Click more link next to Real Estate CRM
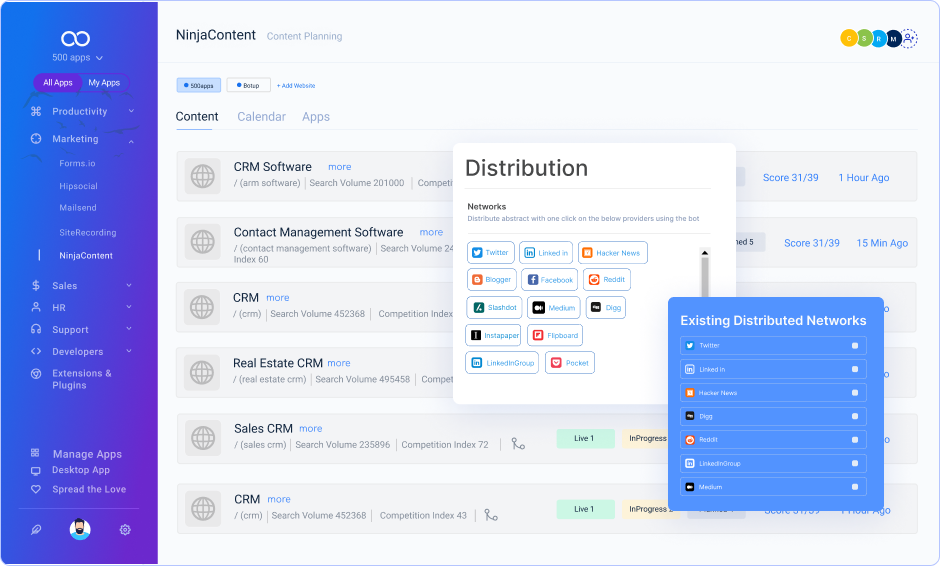Viewport: 940px width, 566px height. 339,363
